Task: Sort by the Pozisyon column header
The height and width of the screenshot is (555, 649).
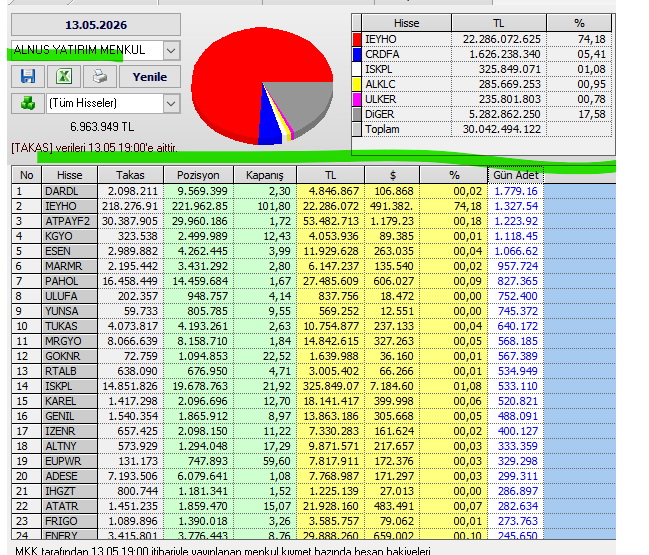Action: 198,175
